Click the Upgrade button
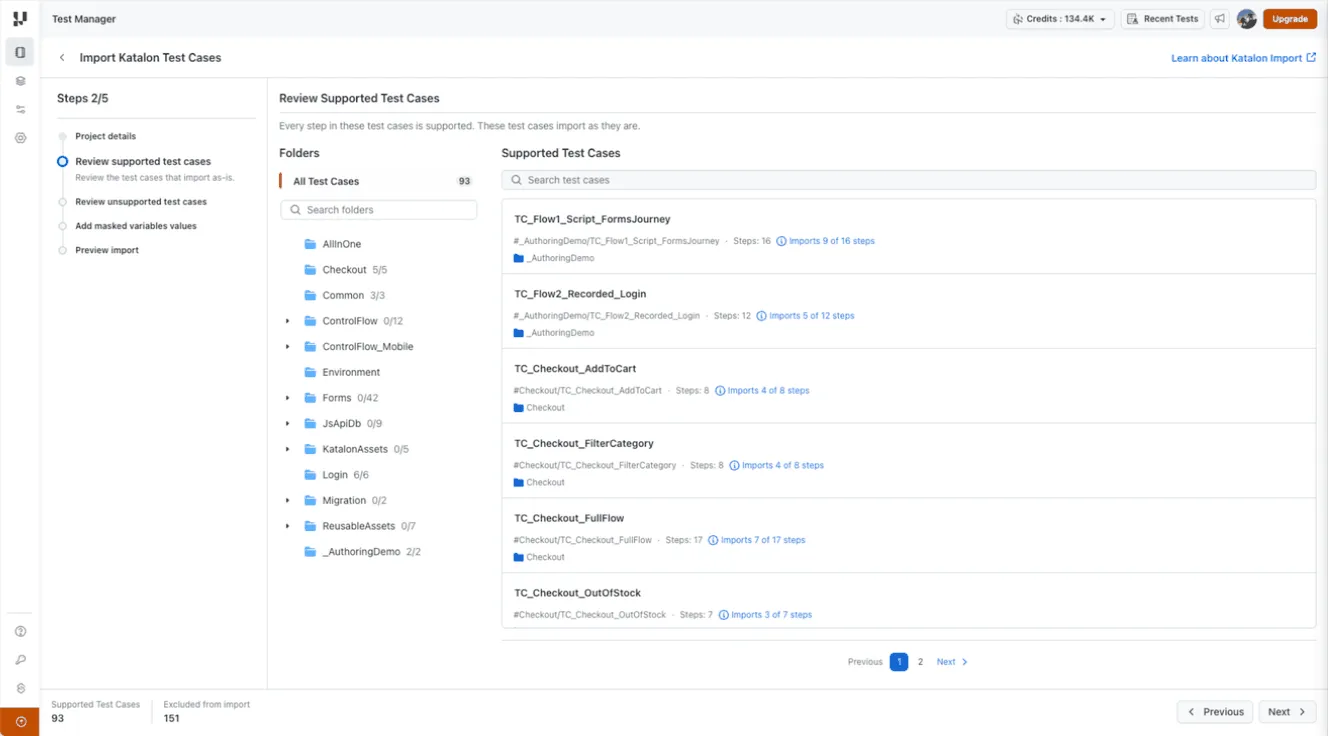The image size is (1328, 736). click(1290, 19)
